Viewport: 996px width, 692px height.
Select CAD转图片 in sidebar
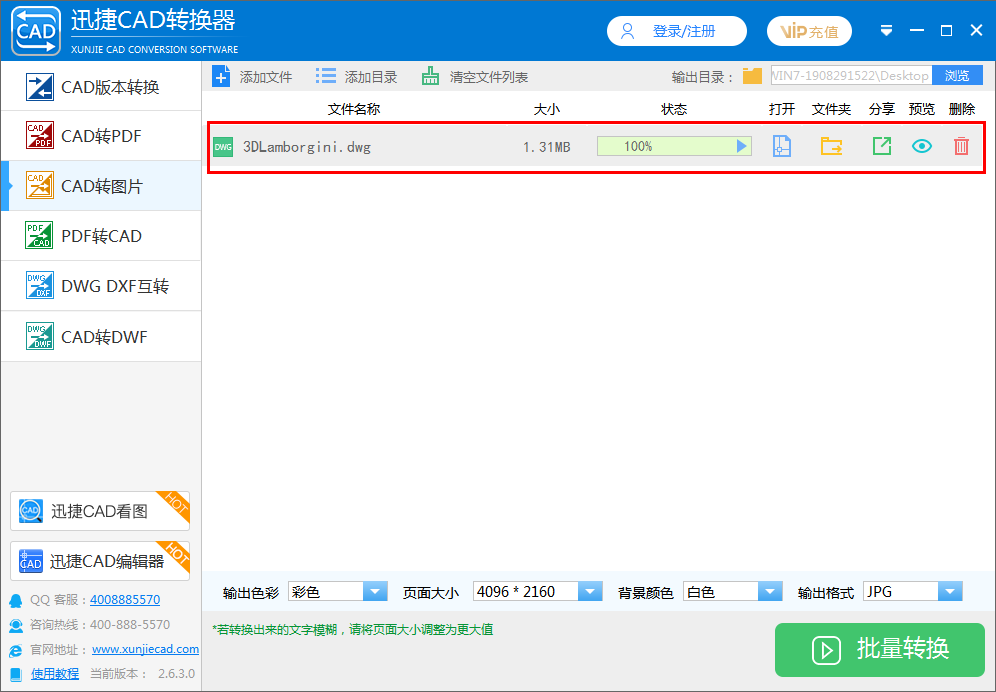coord(101,186)
